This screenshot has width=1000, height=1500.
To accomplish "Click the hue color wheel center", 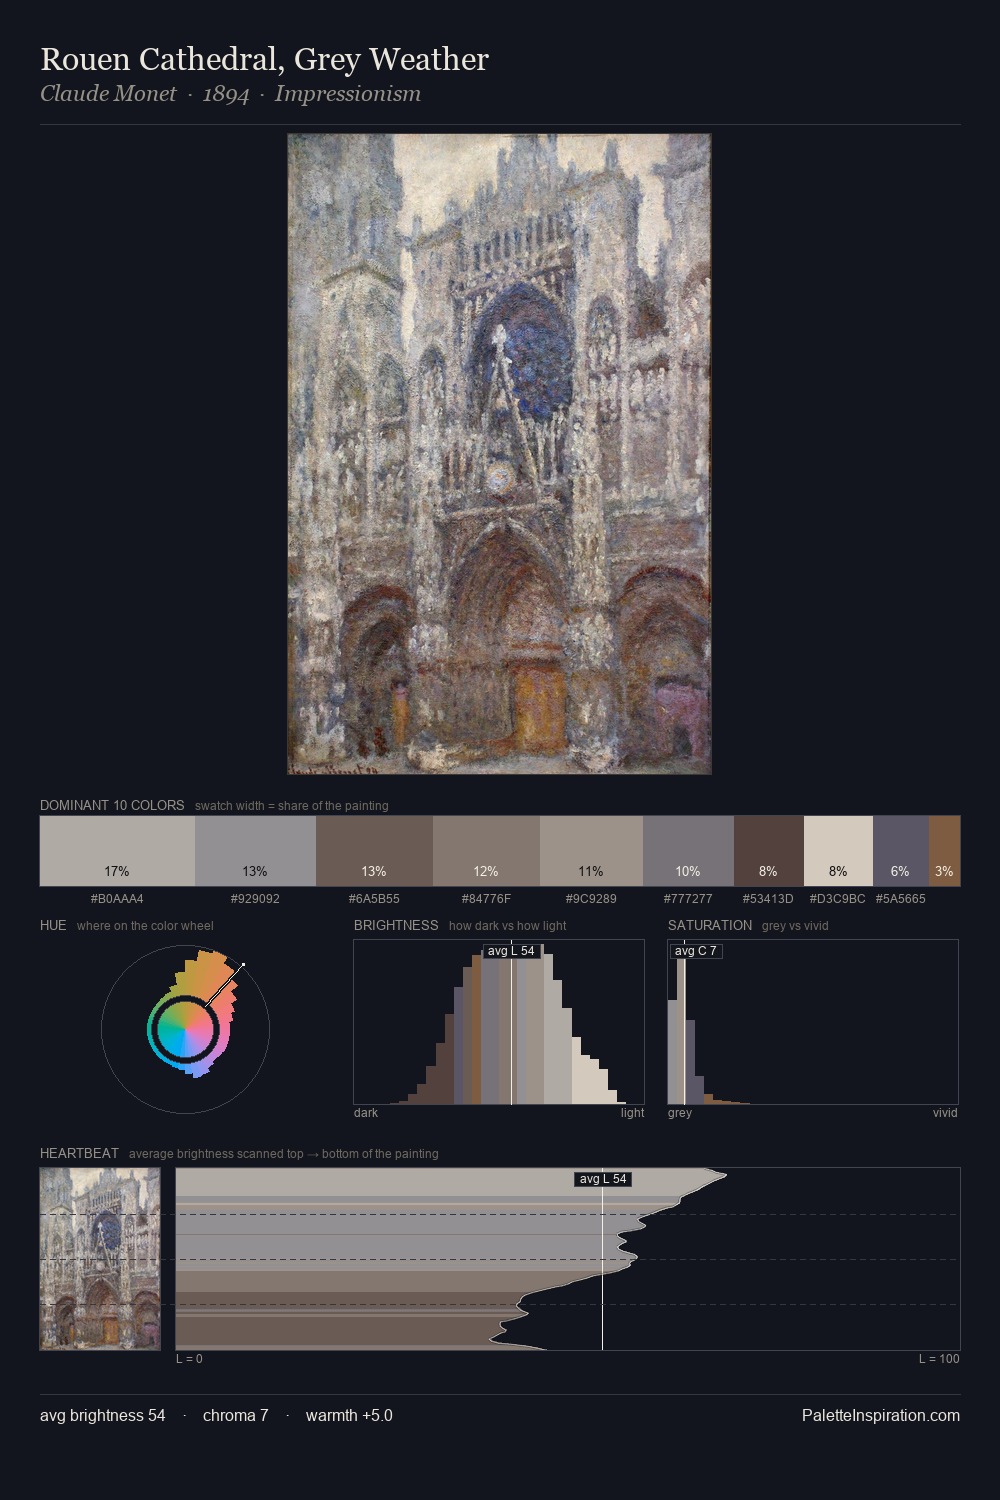I will (x=185, y=1029).
